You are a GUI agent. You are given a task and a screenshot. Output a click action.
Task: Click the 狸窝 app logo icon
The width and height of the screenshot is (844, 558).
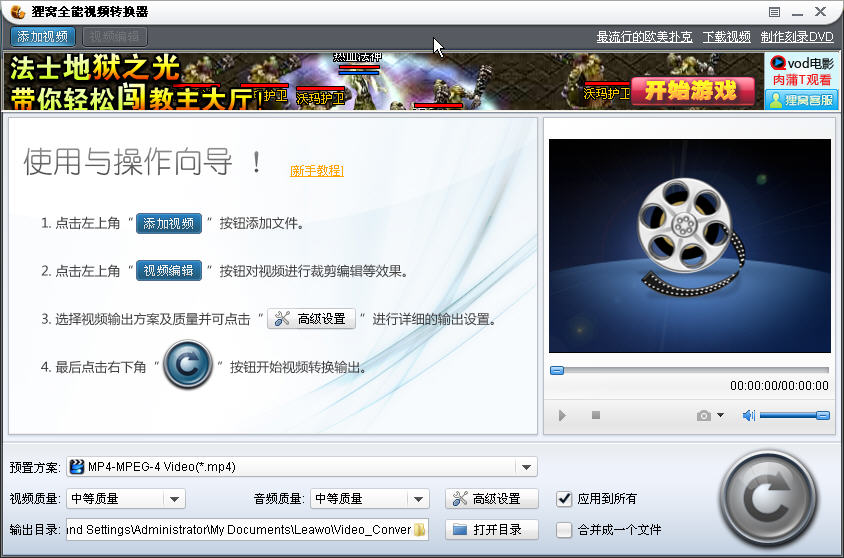pyautogui.click(x=18, y=11)
